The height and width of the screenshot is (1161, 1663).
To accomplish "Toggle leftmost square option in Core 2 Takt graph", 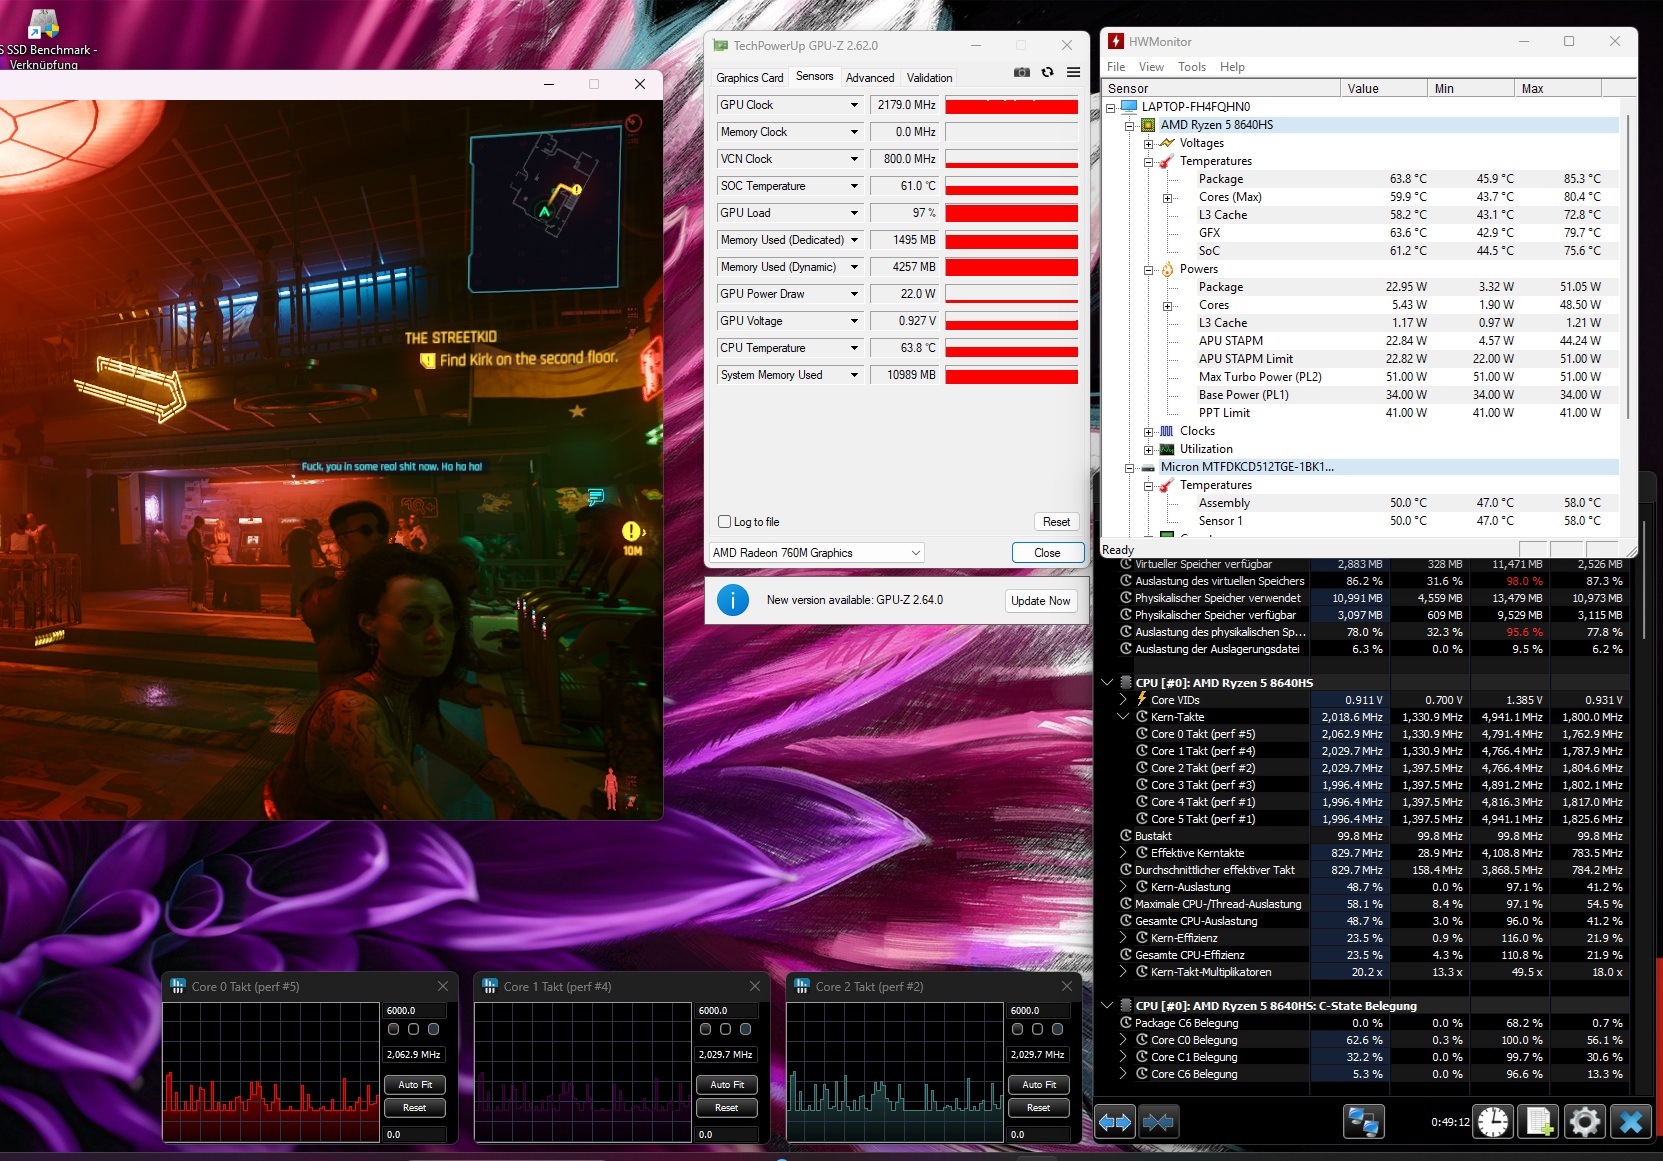I will click(1017, 1029).
